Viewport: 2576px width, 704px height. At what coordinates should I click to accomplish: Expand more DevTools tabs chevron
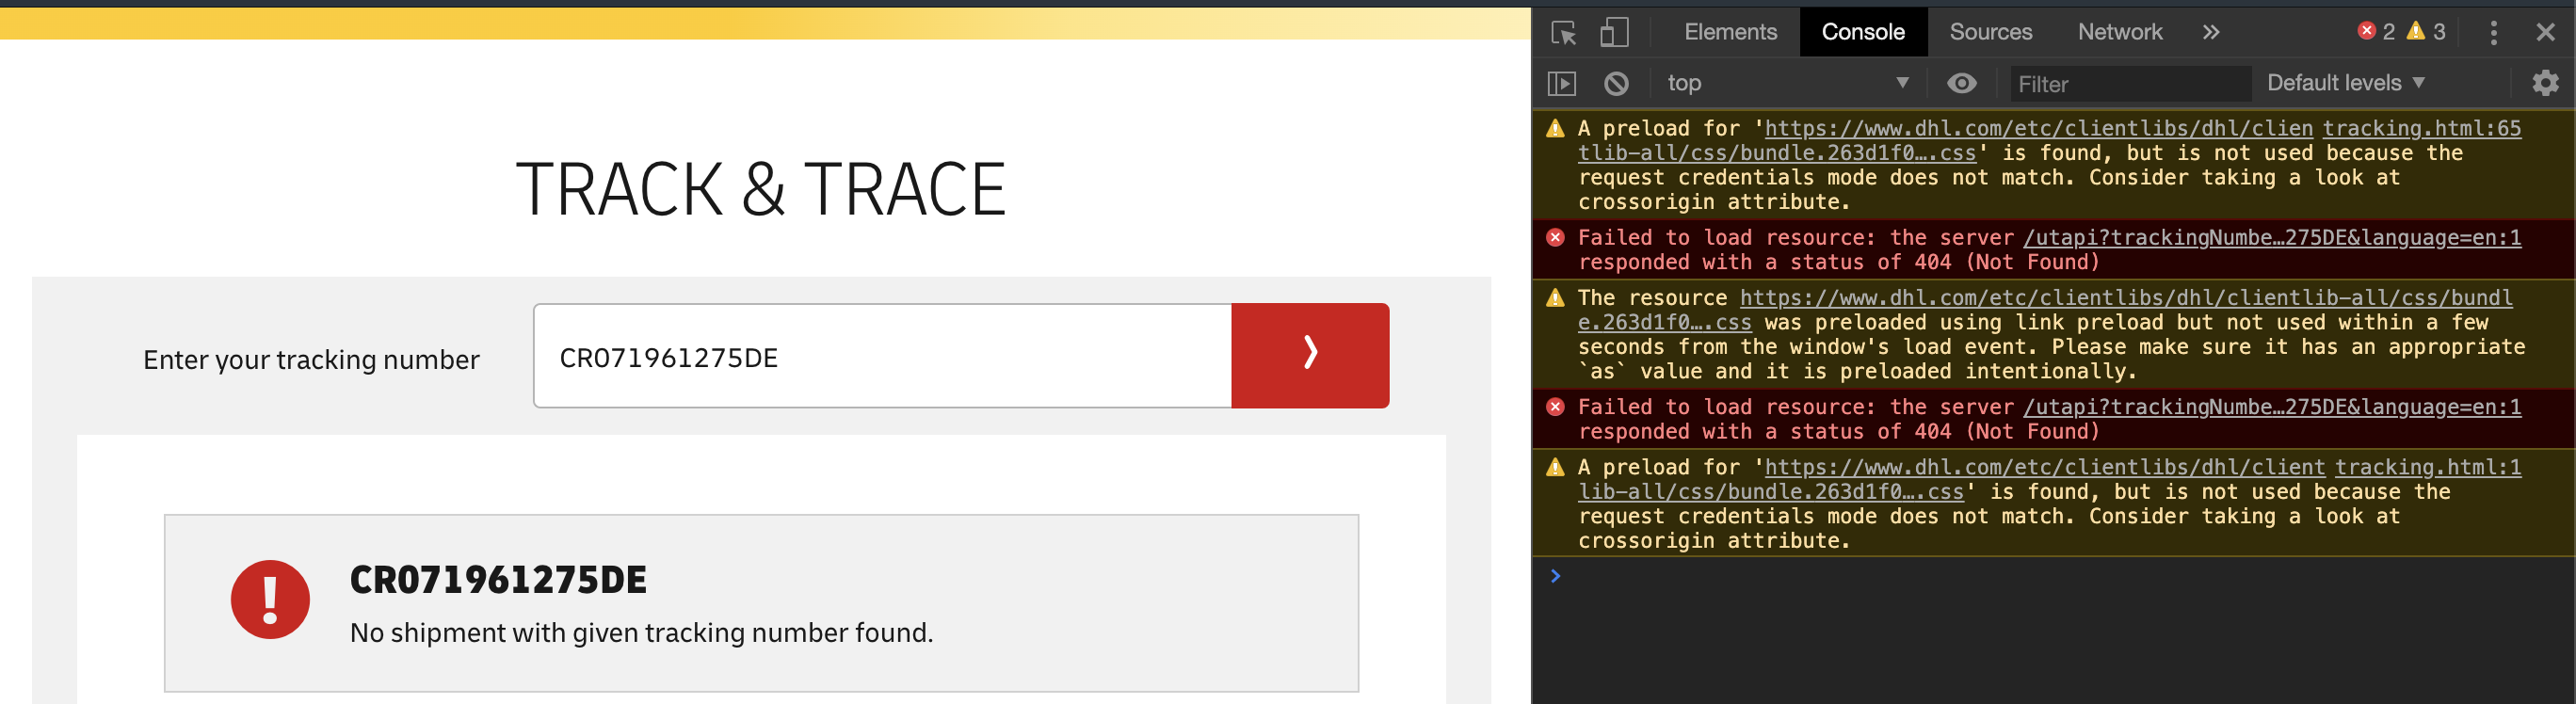tap(2210, 33)
